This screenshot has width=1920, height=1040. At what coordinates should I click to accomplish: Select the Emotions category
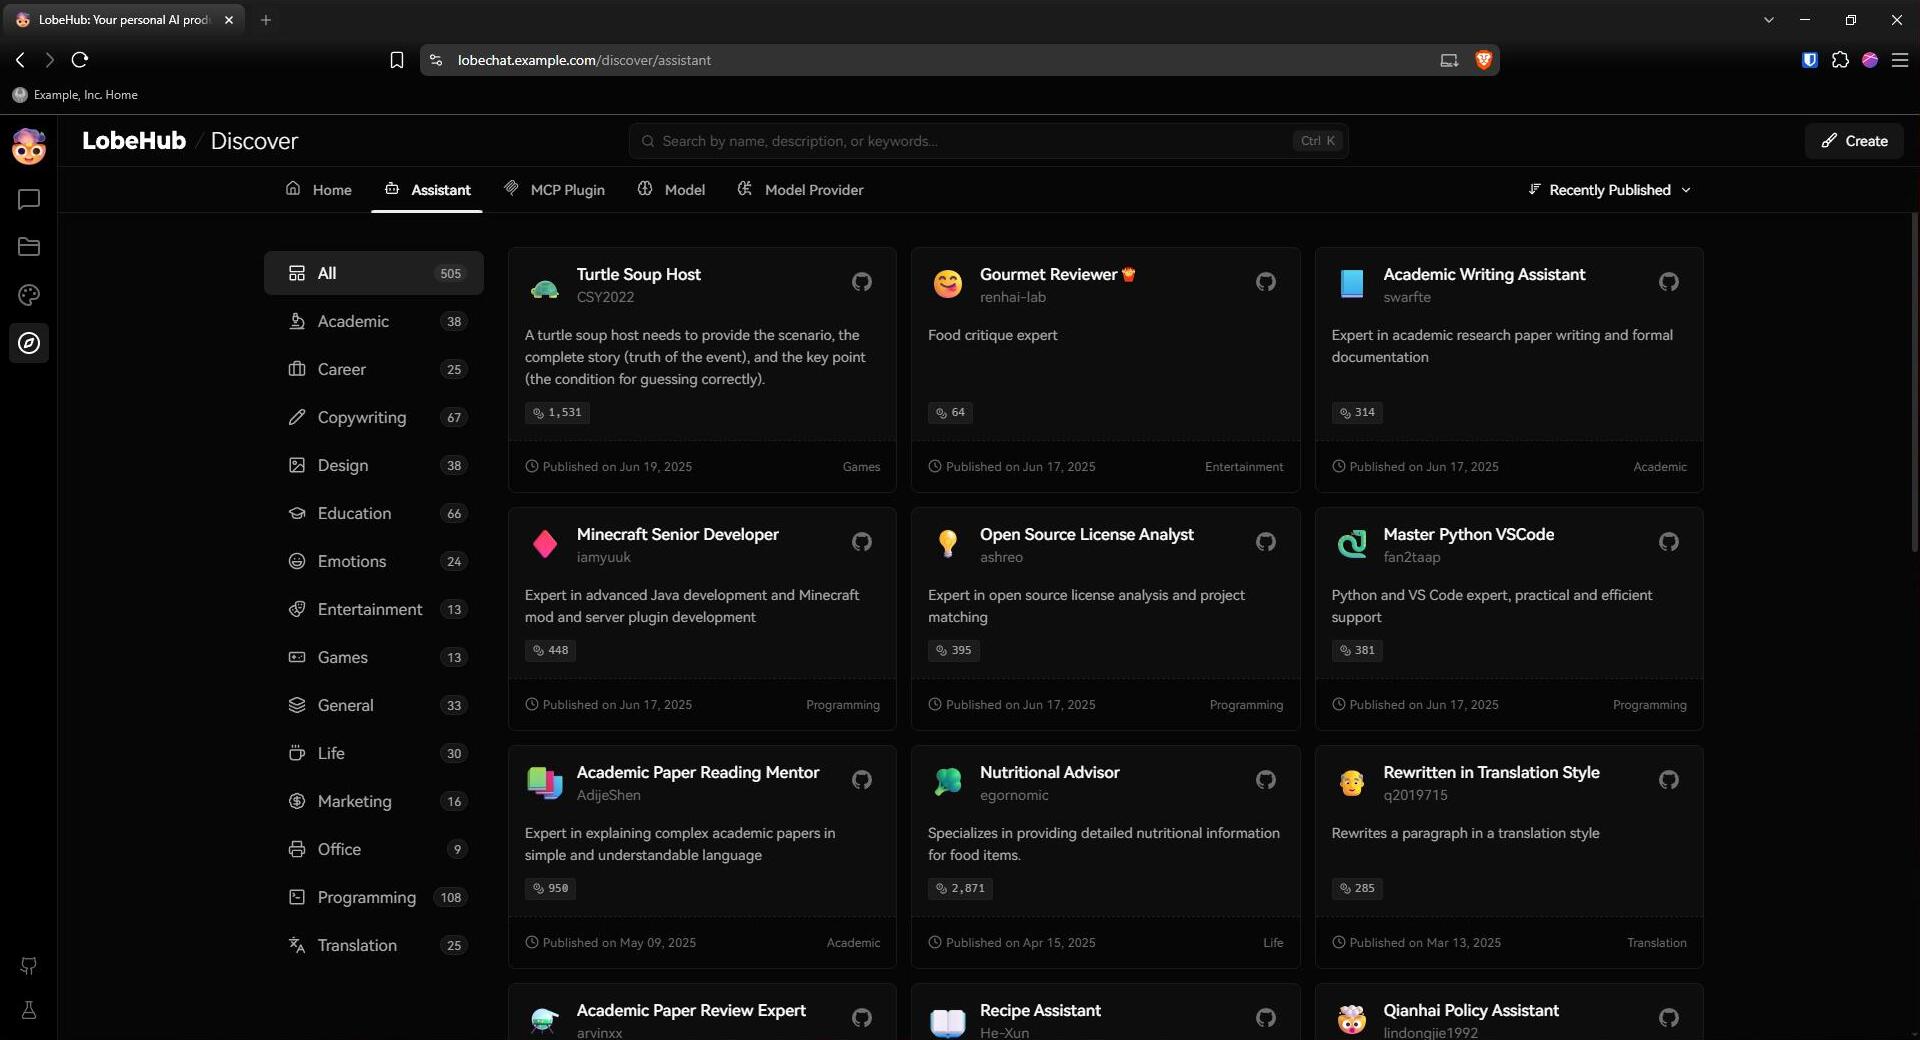point(374,561)
